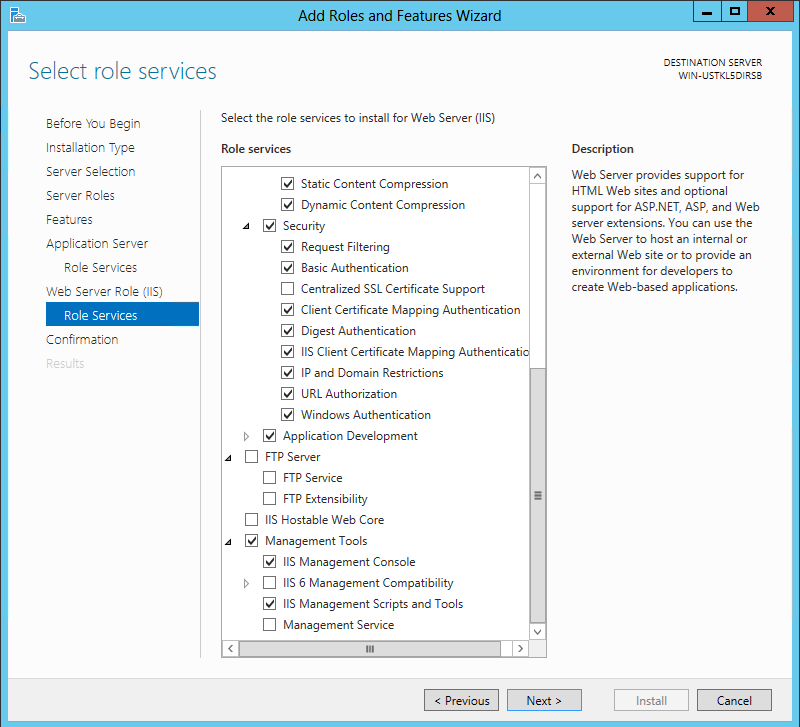Open the Features step
This screenshot has height=727, width=800.
pyautogui.click(x=69, y=219)
